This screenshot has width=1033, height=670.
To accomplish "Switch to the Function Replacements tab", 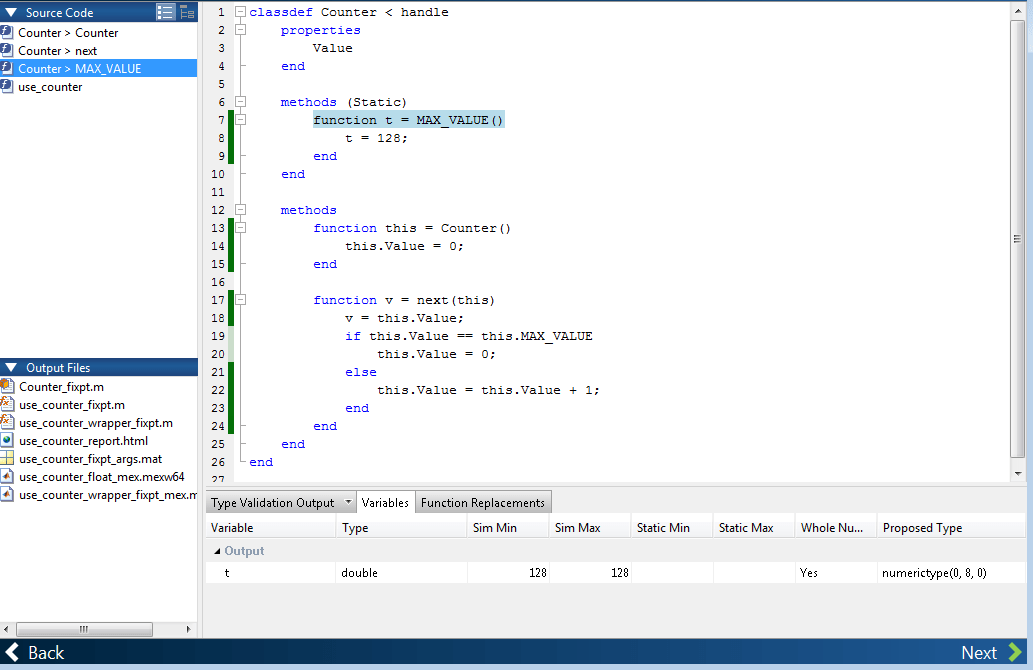I will tap(483, 503).
